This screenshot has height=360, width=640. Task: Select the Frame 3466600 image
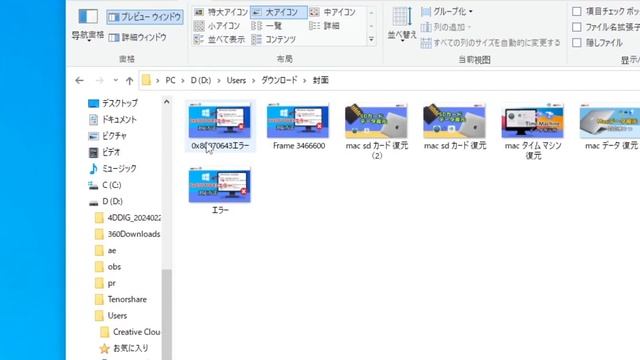pyautogui.click(x=299, y=127)
